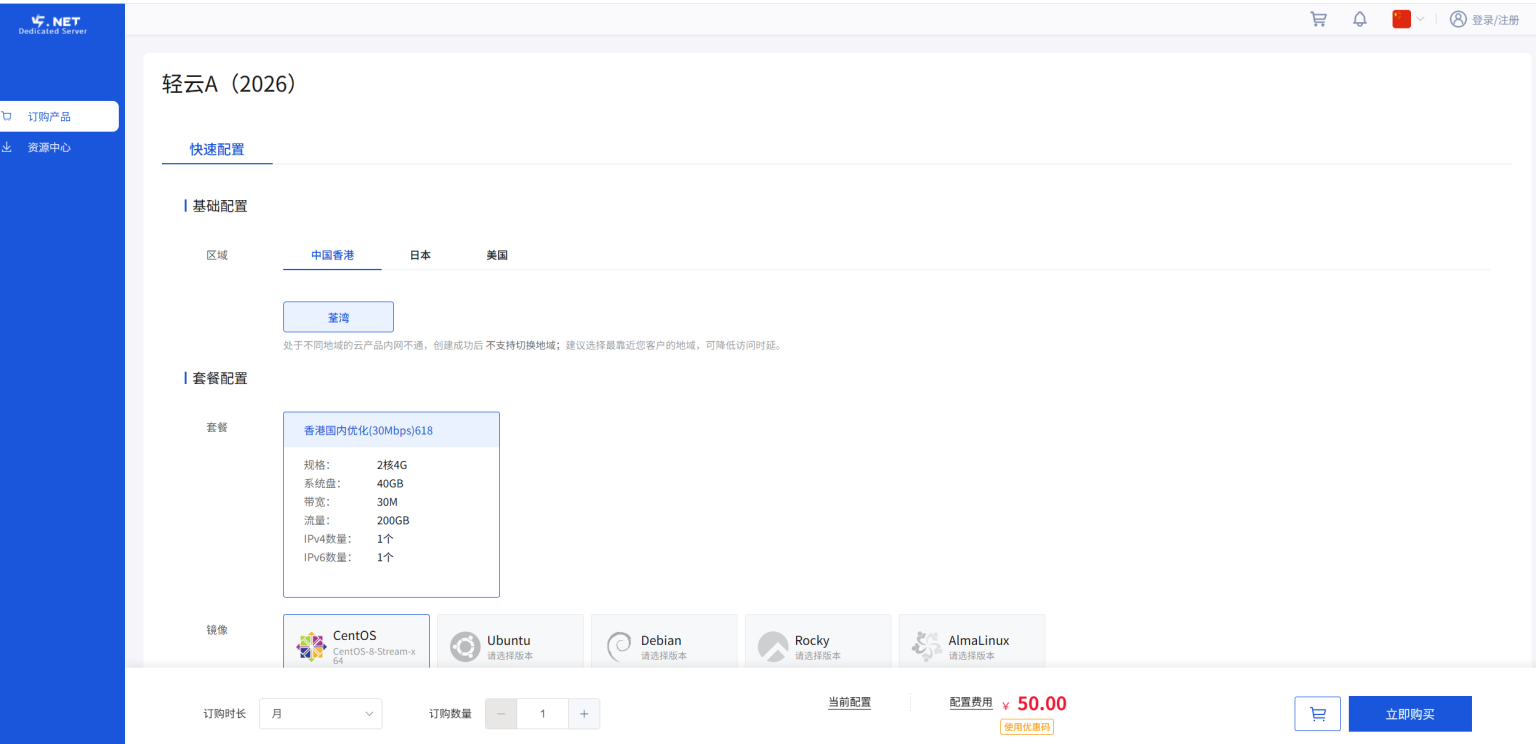Click the 订购产品 cart icon in sidebar
Viewport: 1536px width, 744px height.
(7, 116)
